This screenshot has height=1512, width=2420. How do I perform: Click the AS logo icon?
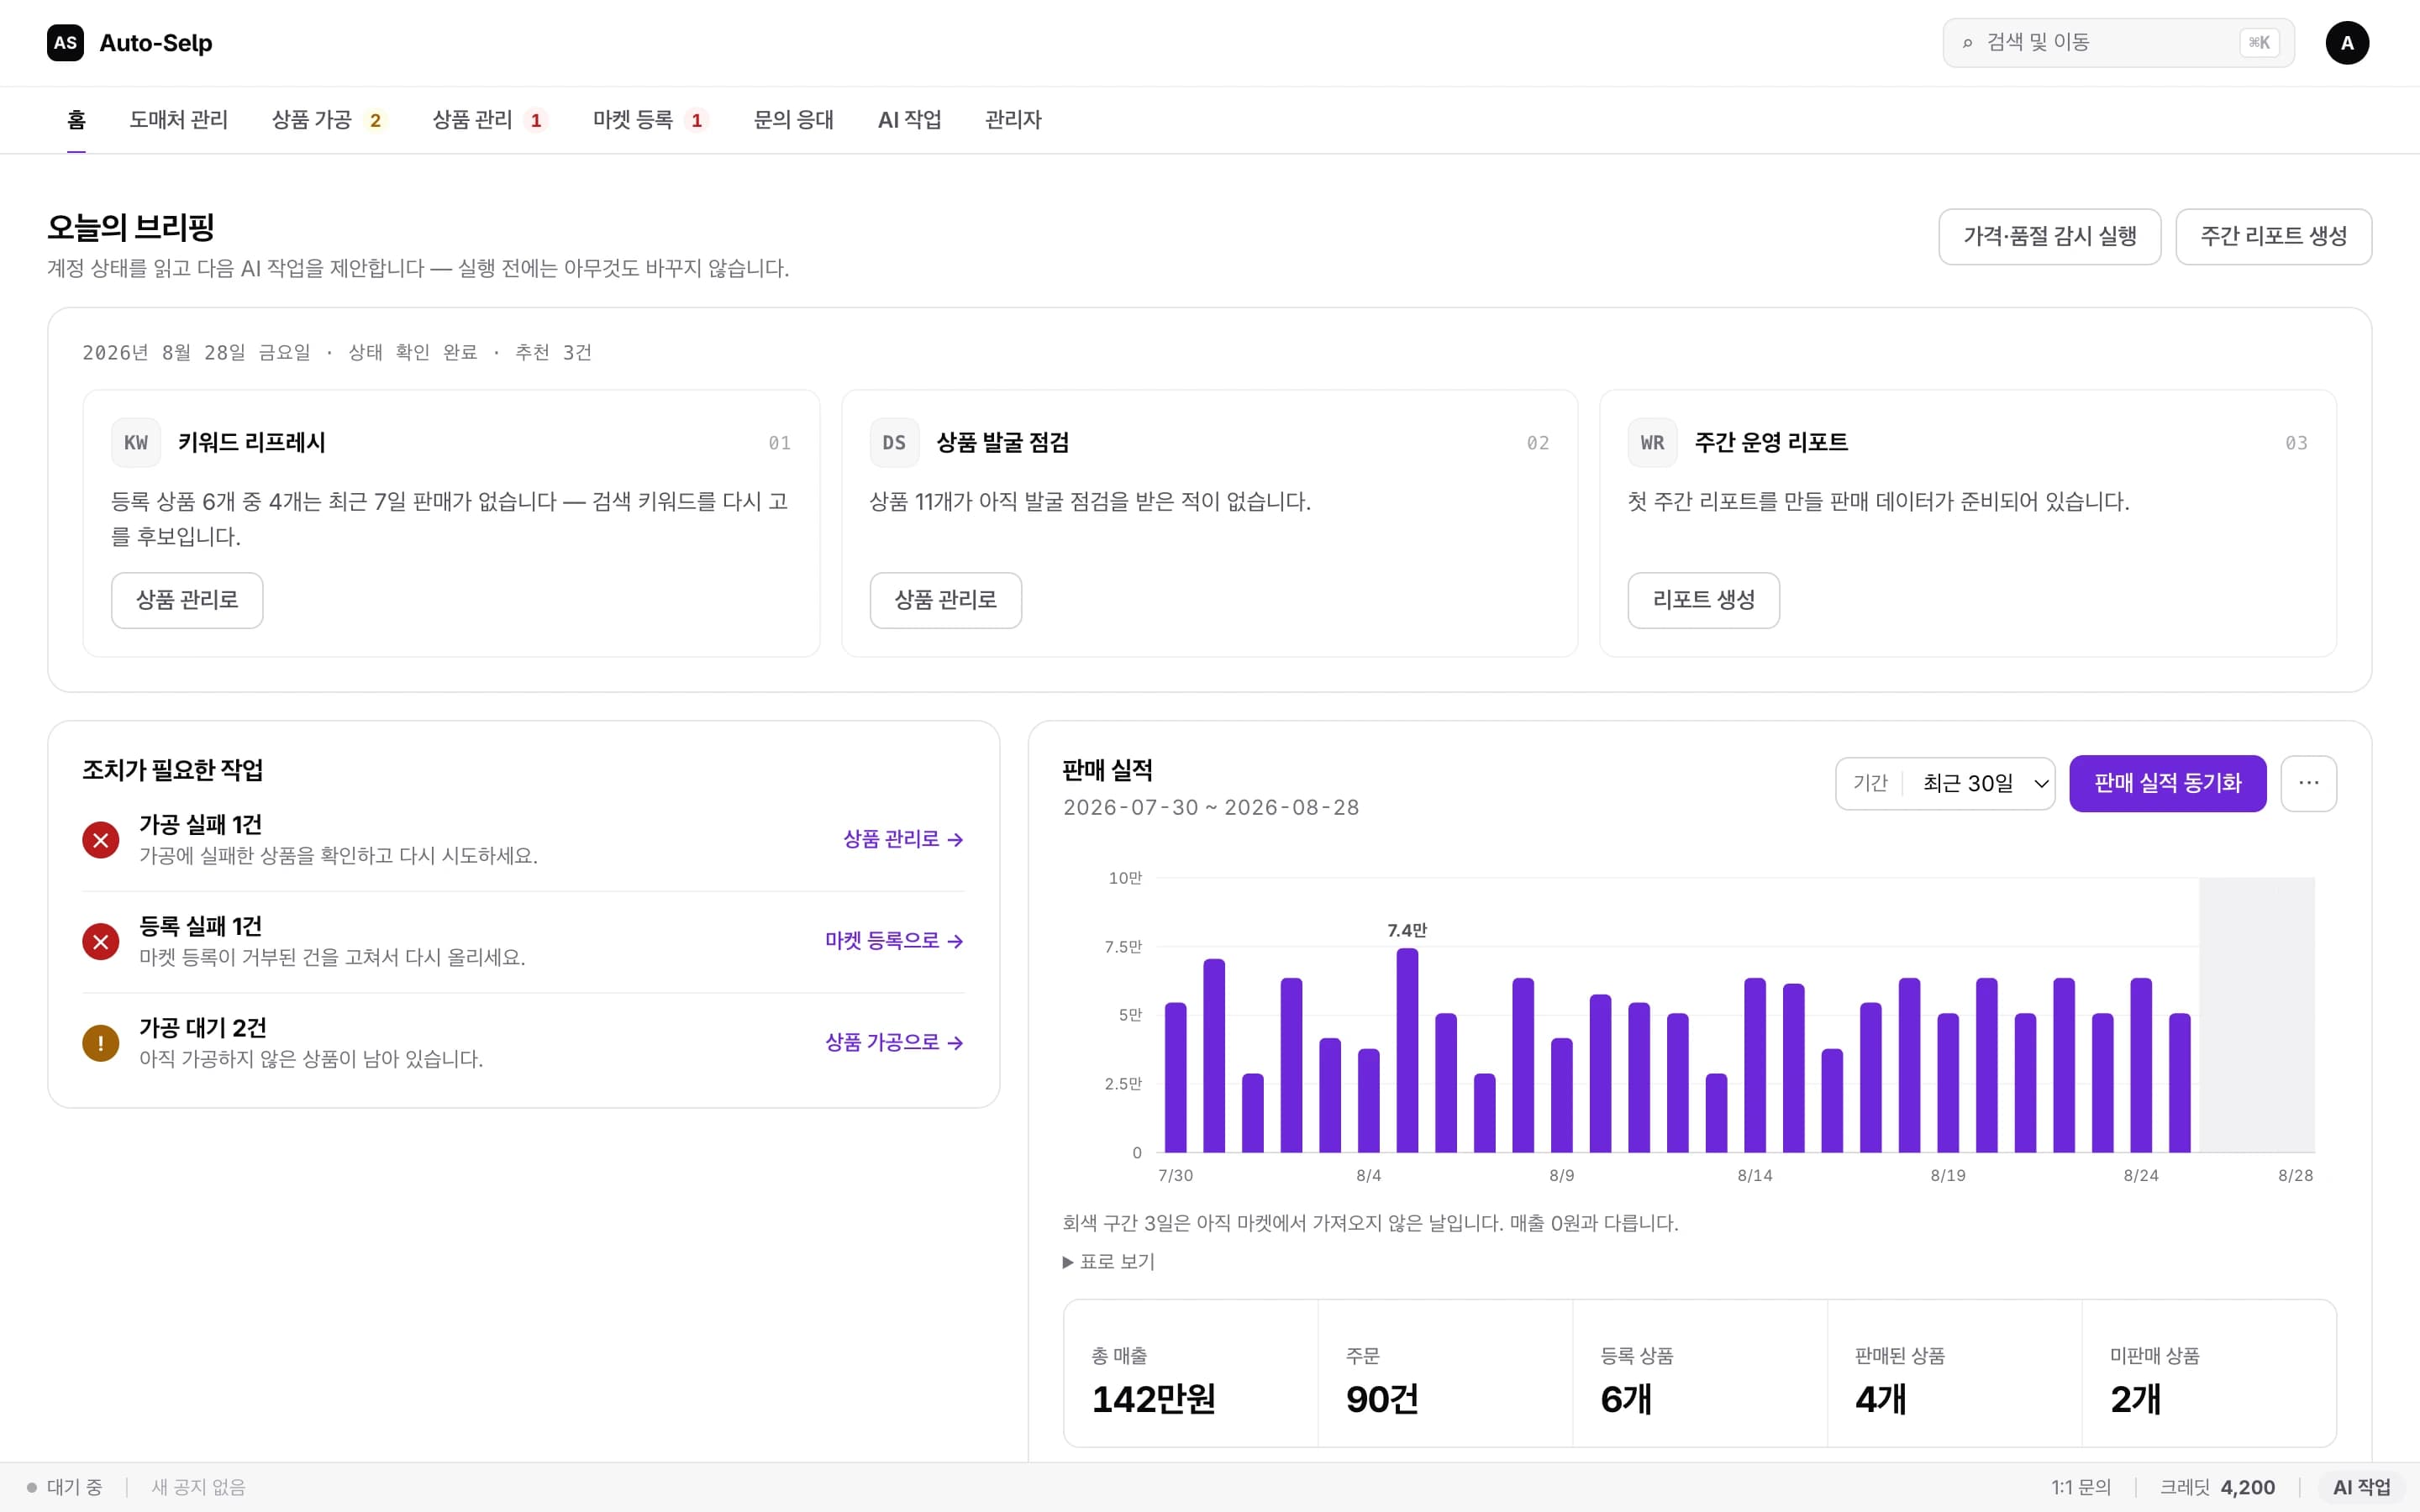(x=65, y=43)
